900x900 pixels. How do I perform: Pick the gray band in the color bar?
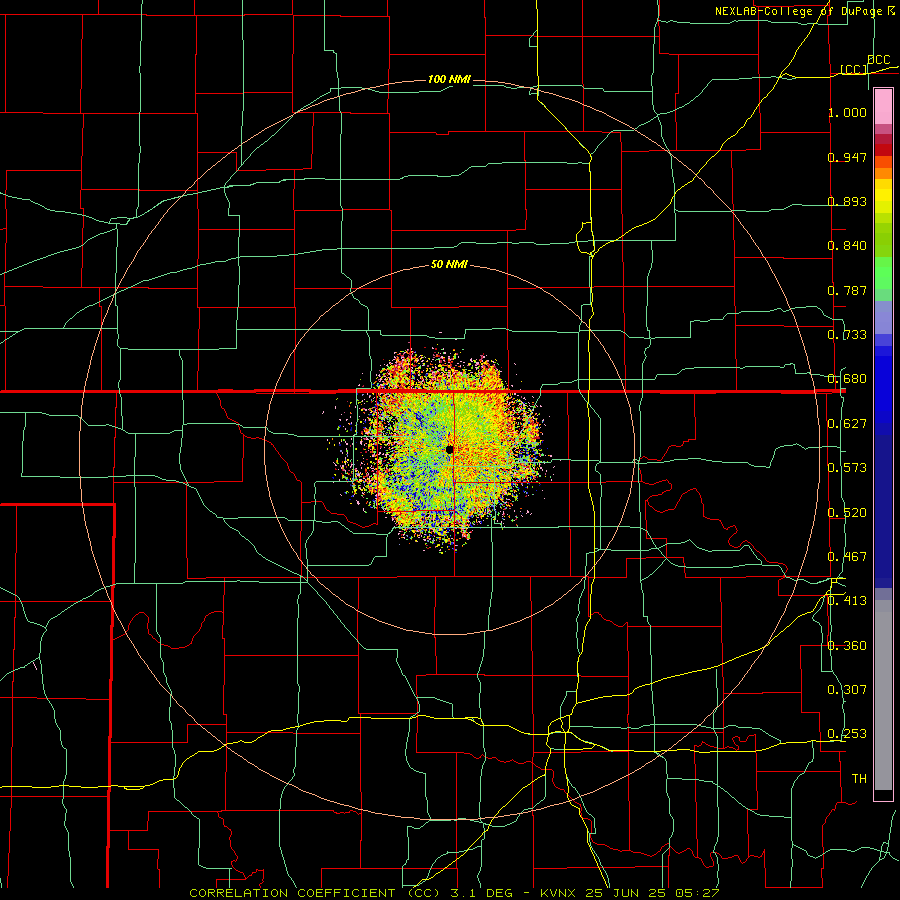tap(883, 695)
